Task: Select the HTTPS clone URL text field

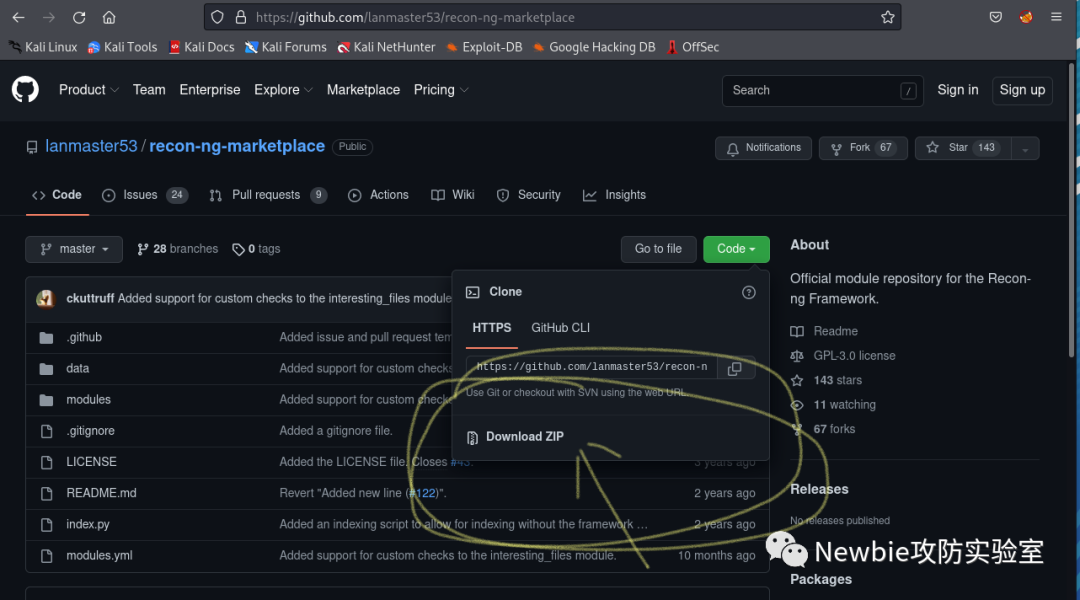Action: click(592, 367)
